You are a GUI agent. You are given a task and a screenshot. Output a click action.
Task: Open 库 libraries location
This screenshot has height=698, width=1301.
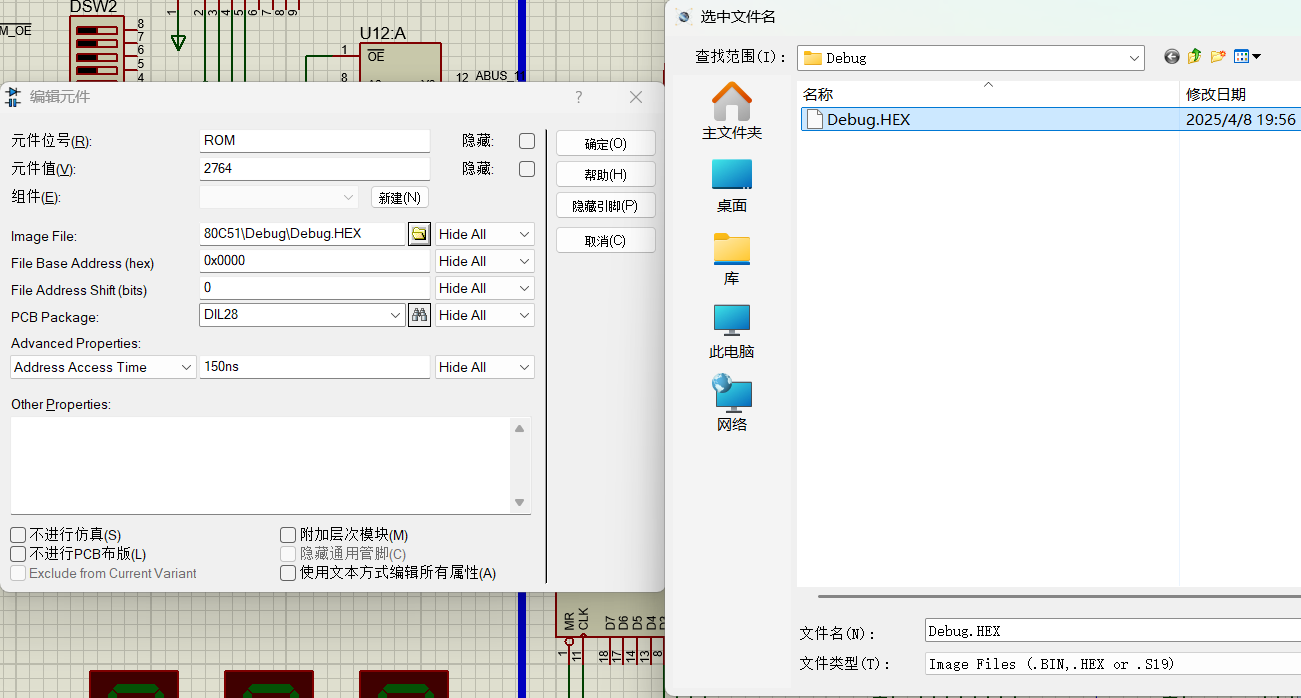[x=732, y=259]
